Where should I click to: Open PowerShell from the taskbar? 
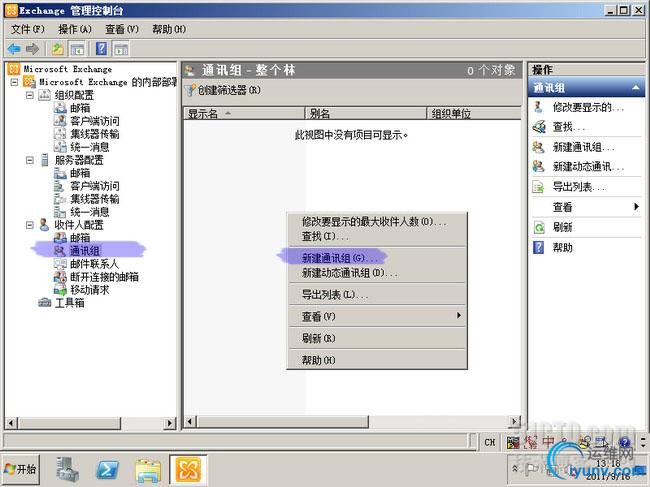[107, 470]
